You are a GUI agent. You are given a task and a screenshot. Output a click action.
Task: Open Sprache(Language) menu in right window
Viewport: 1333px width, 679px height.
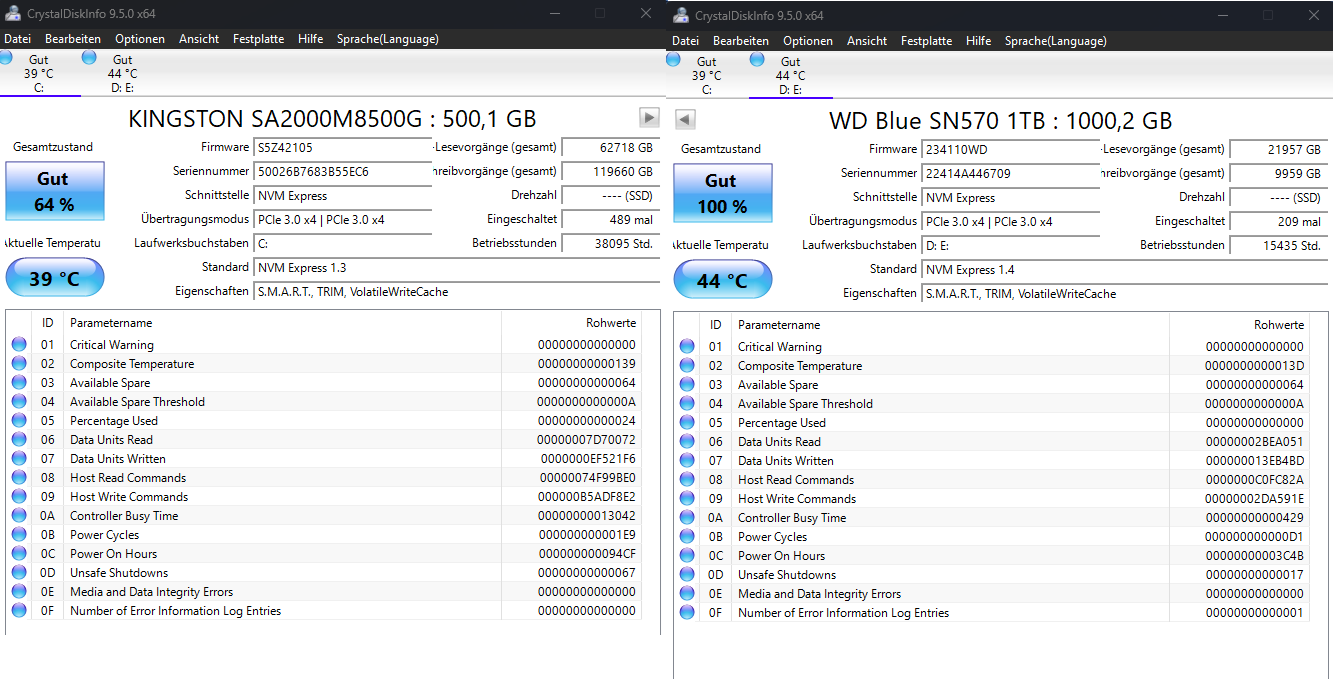1055,41
